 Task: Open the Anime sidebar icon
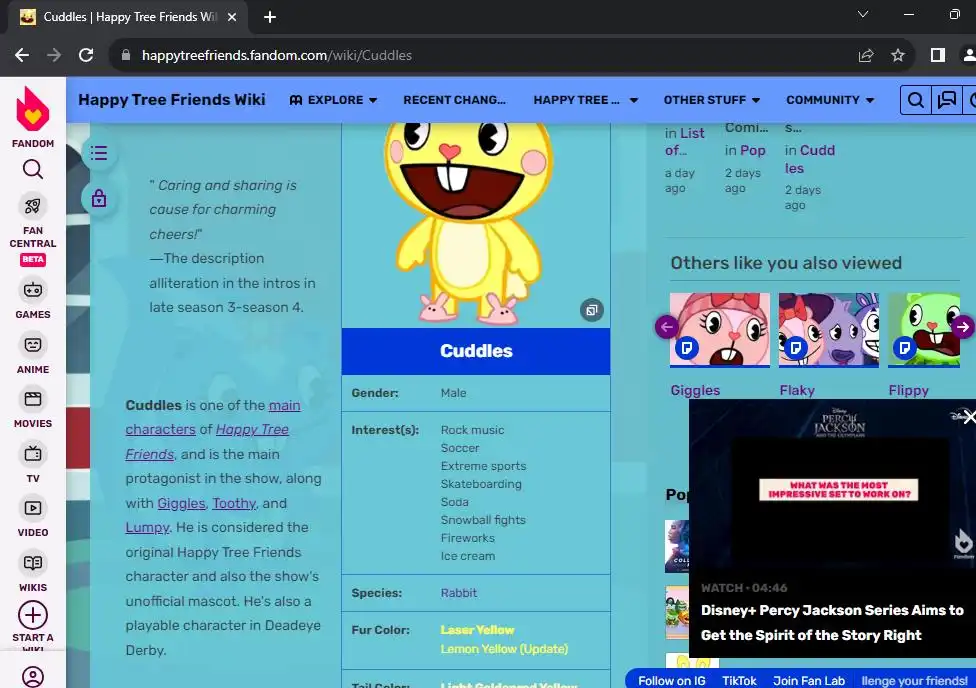coord(32,344)
